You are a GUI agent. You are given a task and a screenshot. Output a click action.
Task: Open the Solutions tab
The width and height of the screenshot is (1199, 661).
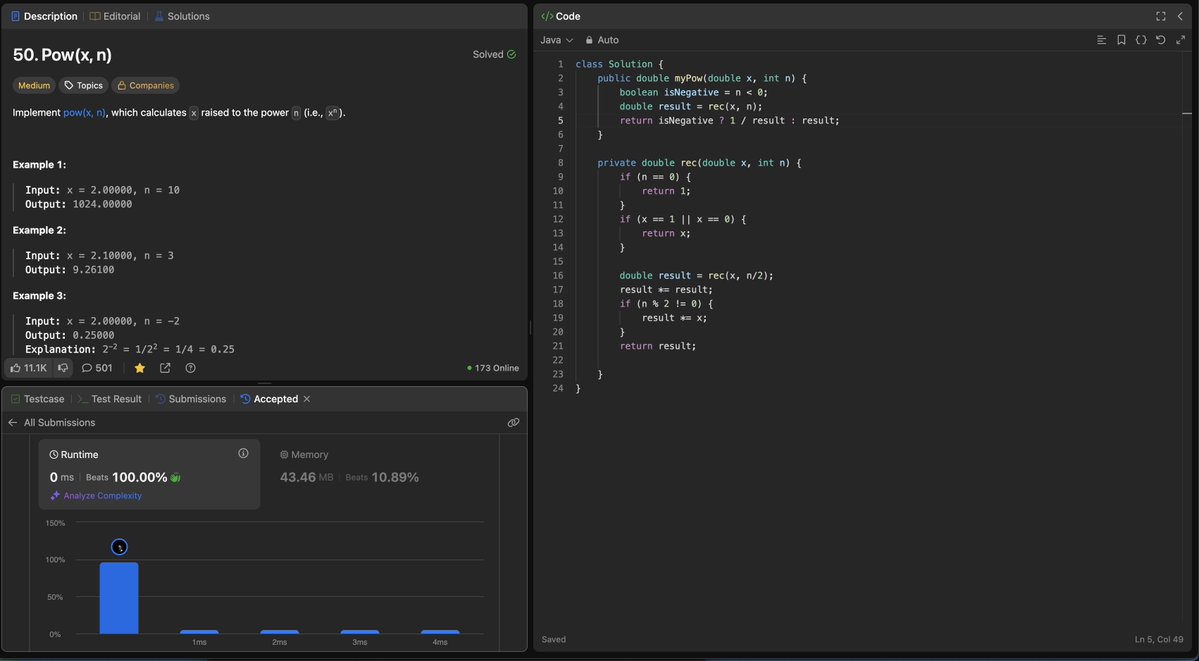(x=182, y=16)
